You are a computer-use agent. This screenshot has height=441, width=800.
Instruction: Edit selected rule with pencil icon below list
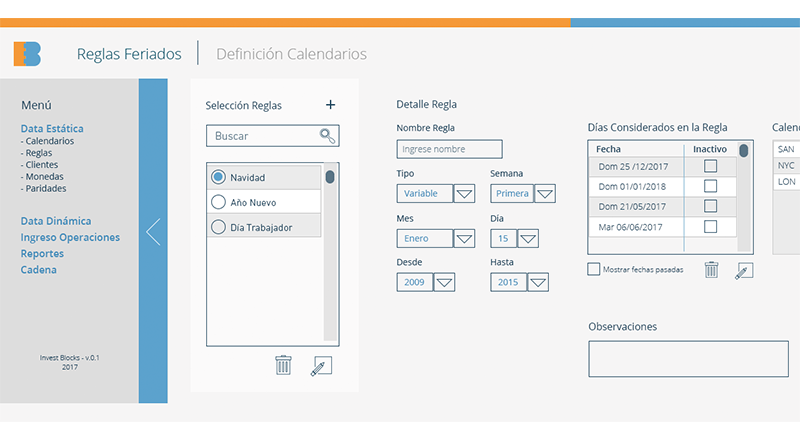(320, 365)
